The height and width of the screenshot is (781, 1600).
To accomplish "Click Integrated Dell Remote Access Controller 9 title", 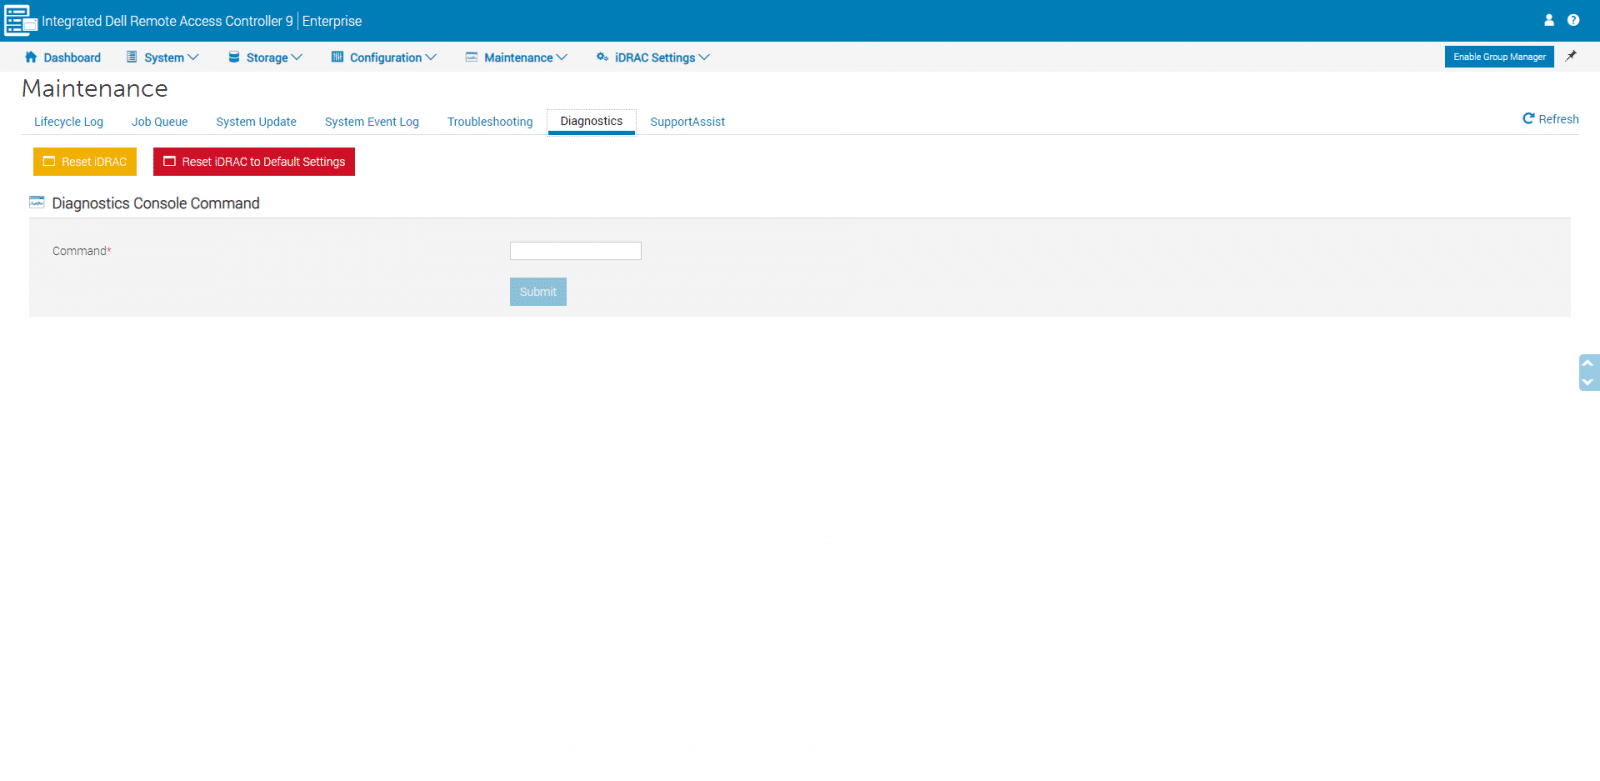I will pos(167,21).
